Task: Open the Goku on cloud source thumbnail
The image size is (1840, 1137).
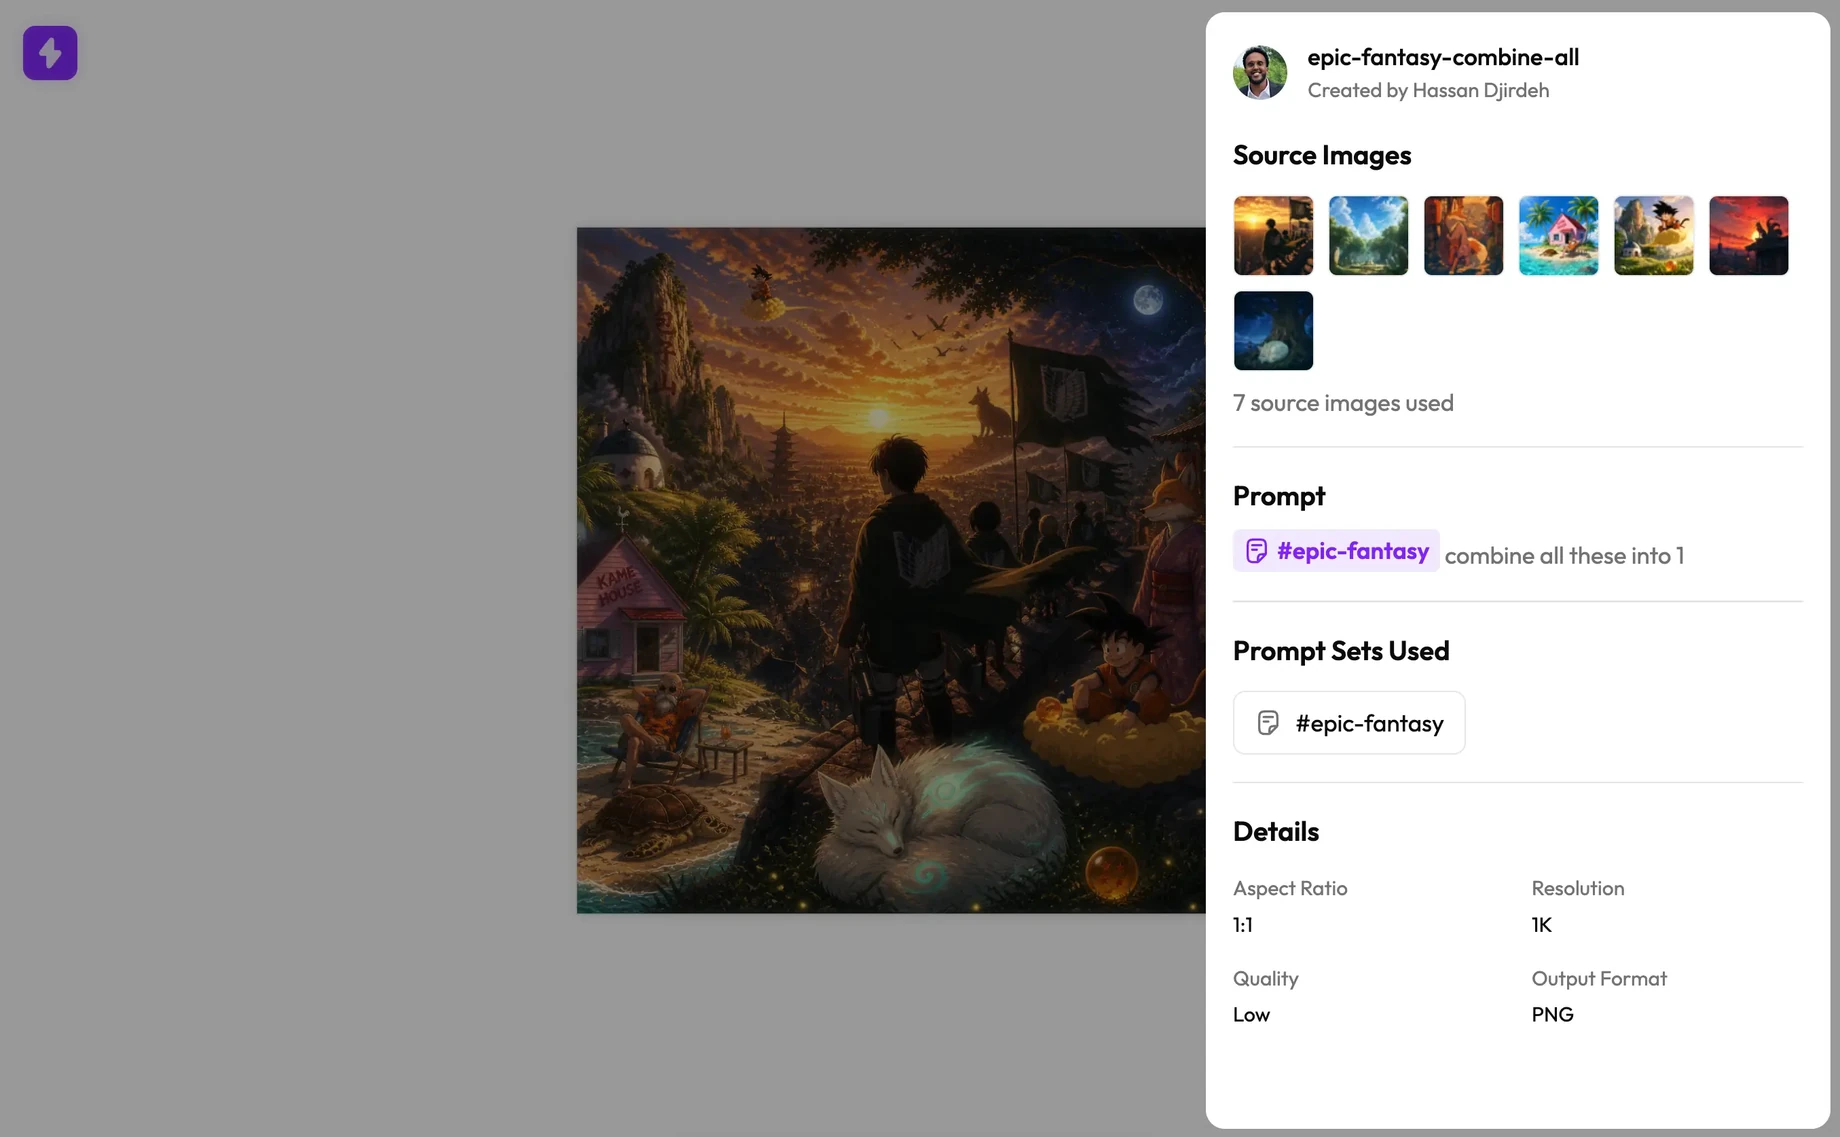Action: (1653, 235)
